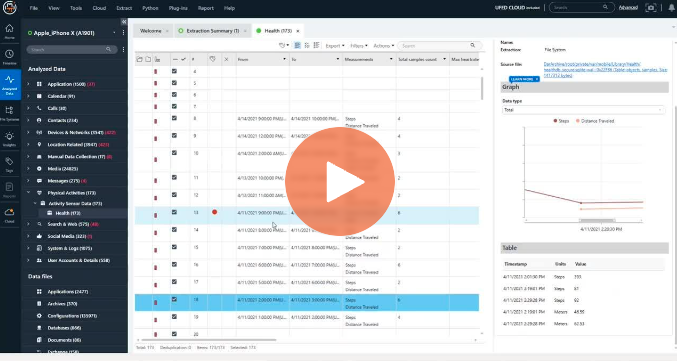
Task: Open the Tools menu
Action: click(x=76, y=8)
